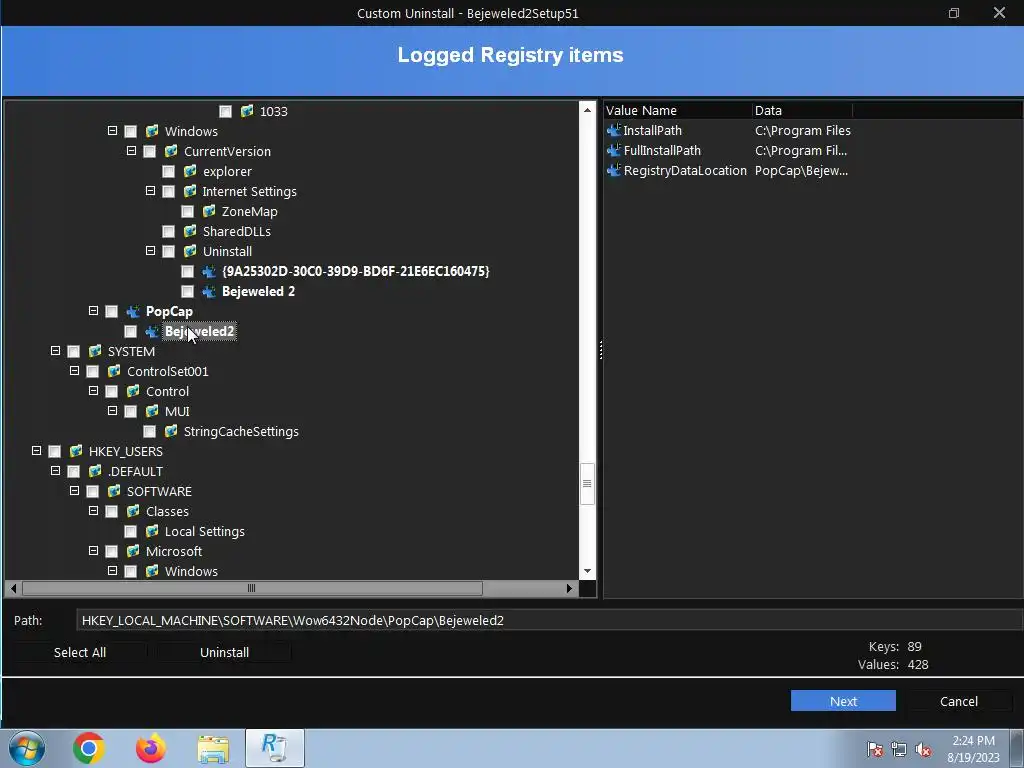Click the Bejeweled2 key icon under PopCap

pos(152,331)
